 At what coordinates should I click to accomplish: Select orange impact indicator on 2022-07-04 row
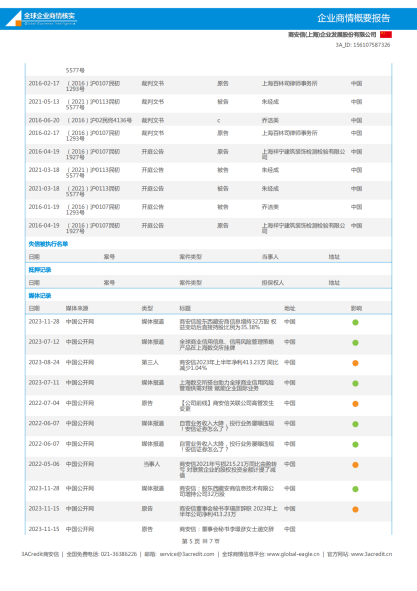tap(355, 404)
